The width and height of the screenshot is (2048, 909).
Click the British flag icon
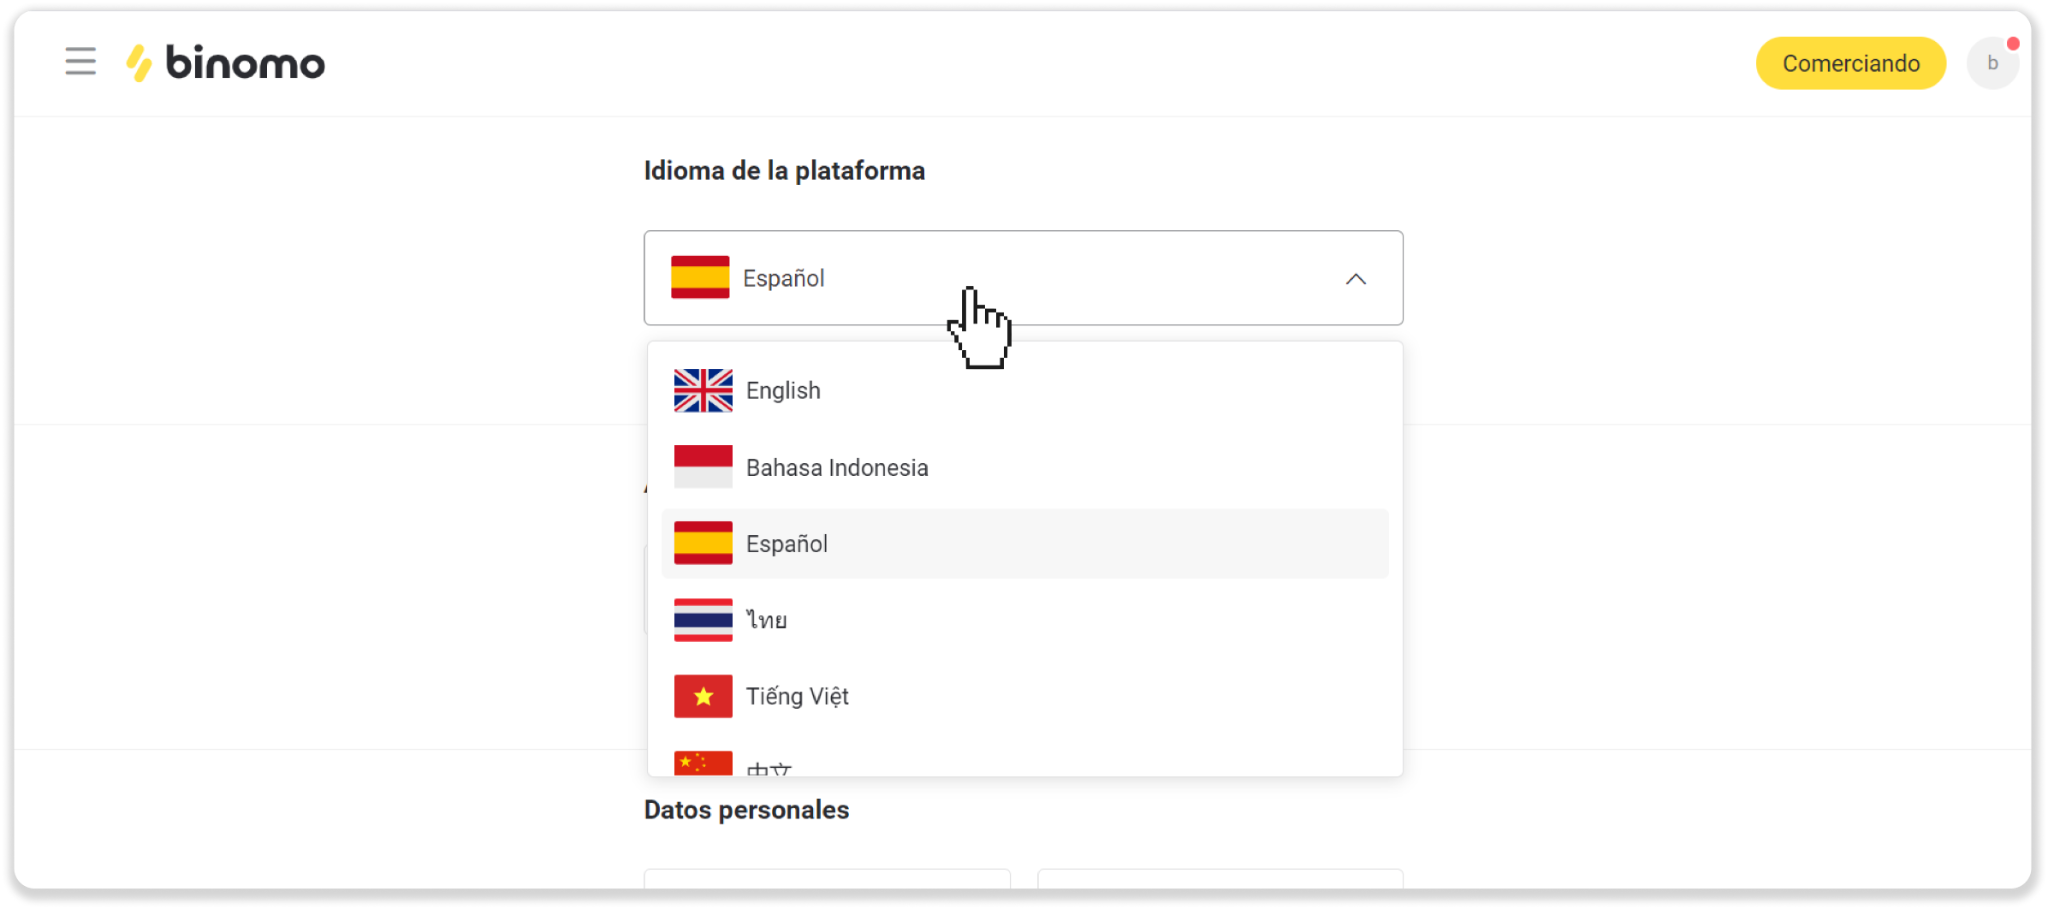[x=703, y=391]
